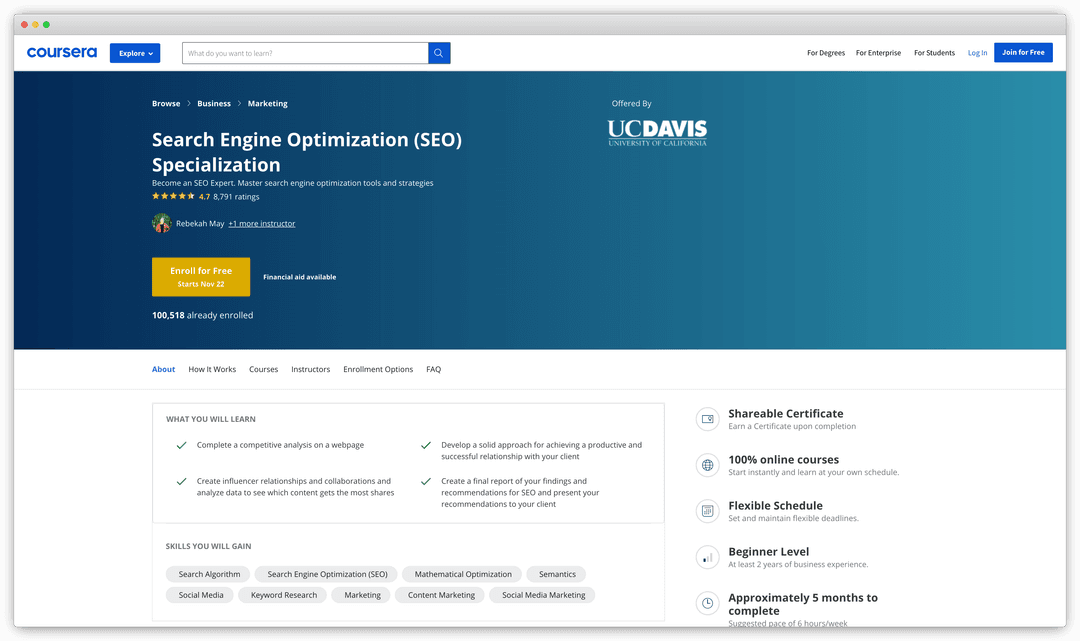This screenshot has width=1080, height=641.
Task: Click the star rating icons
Action: point(174,196)
